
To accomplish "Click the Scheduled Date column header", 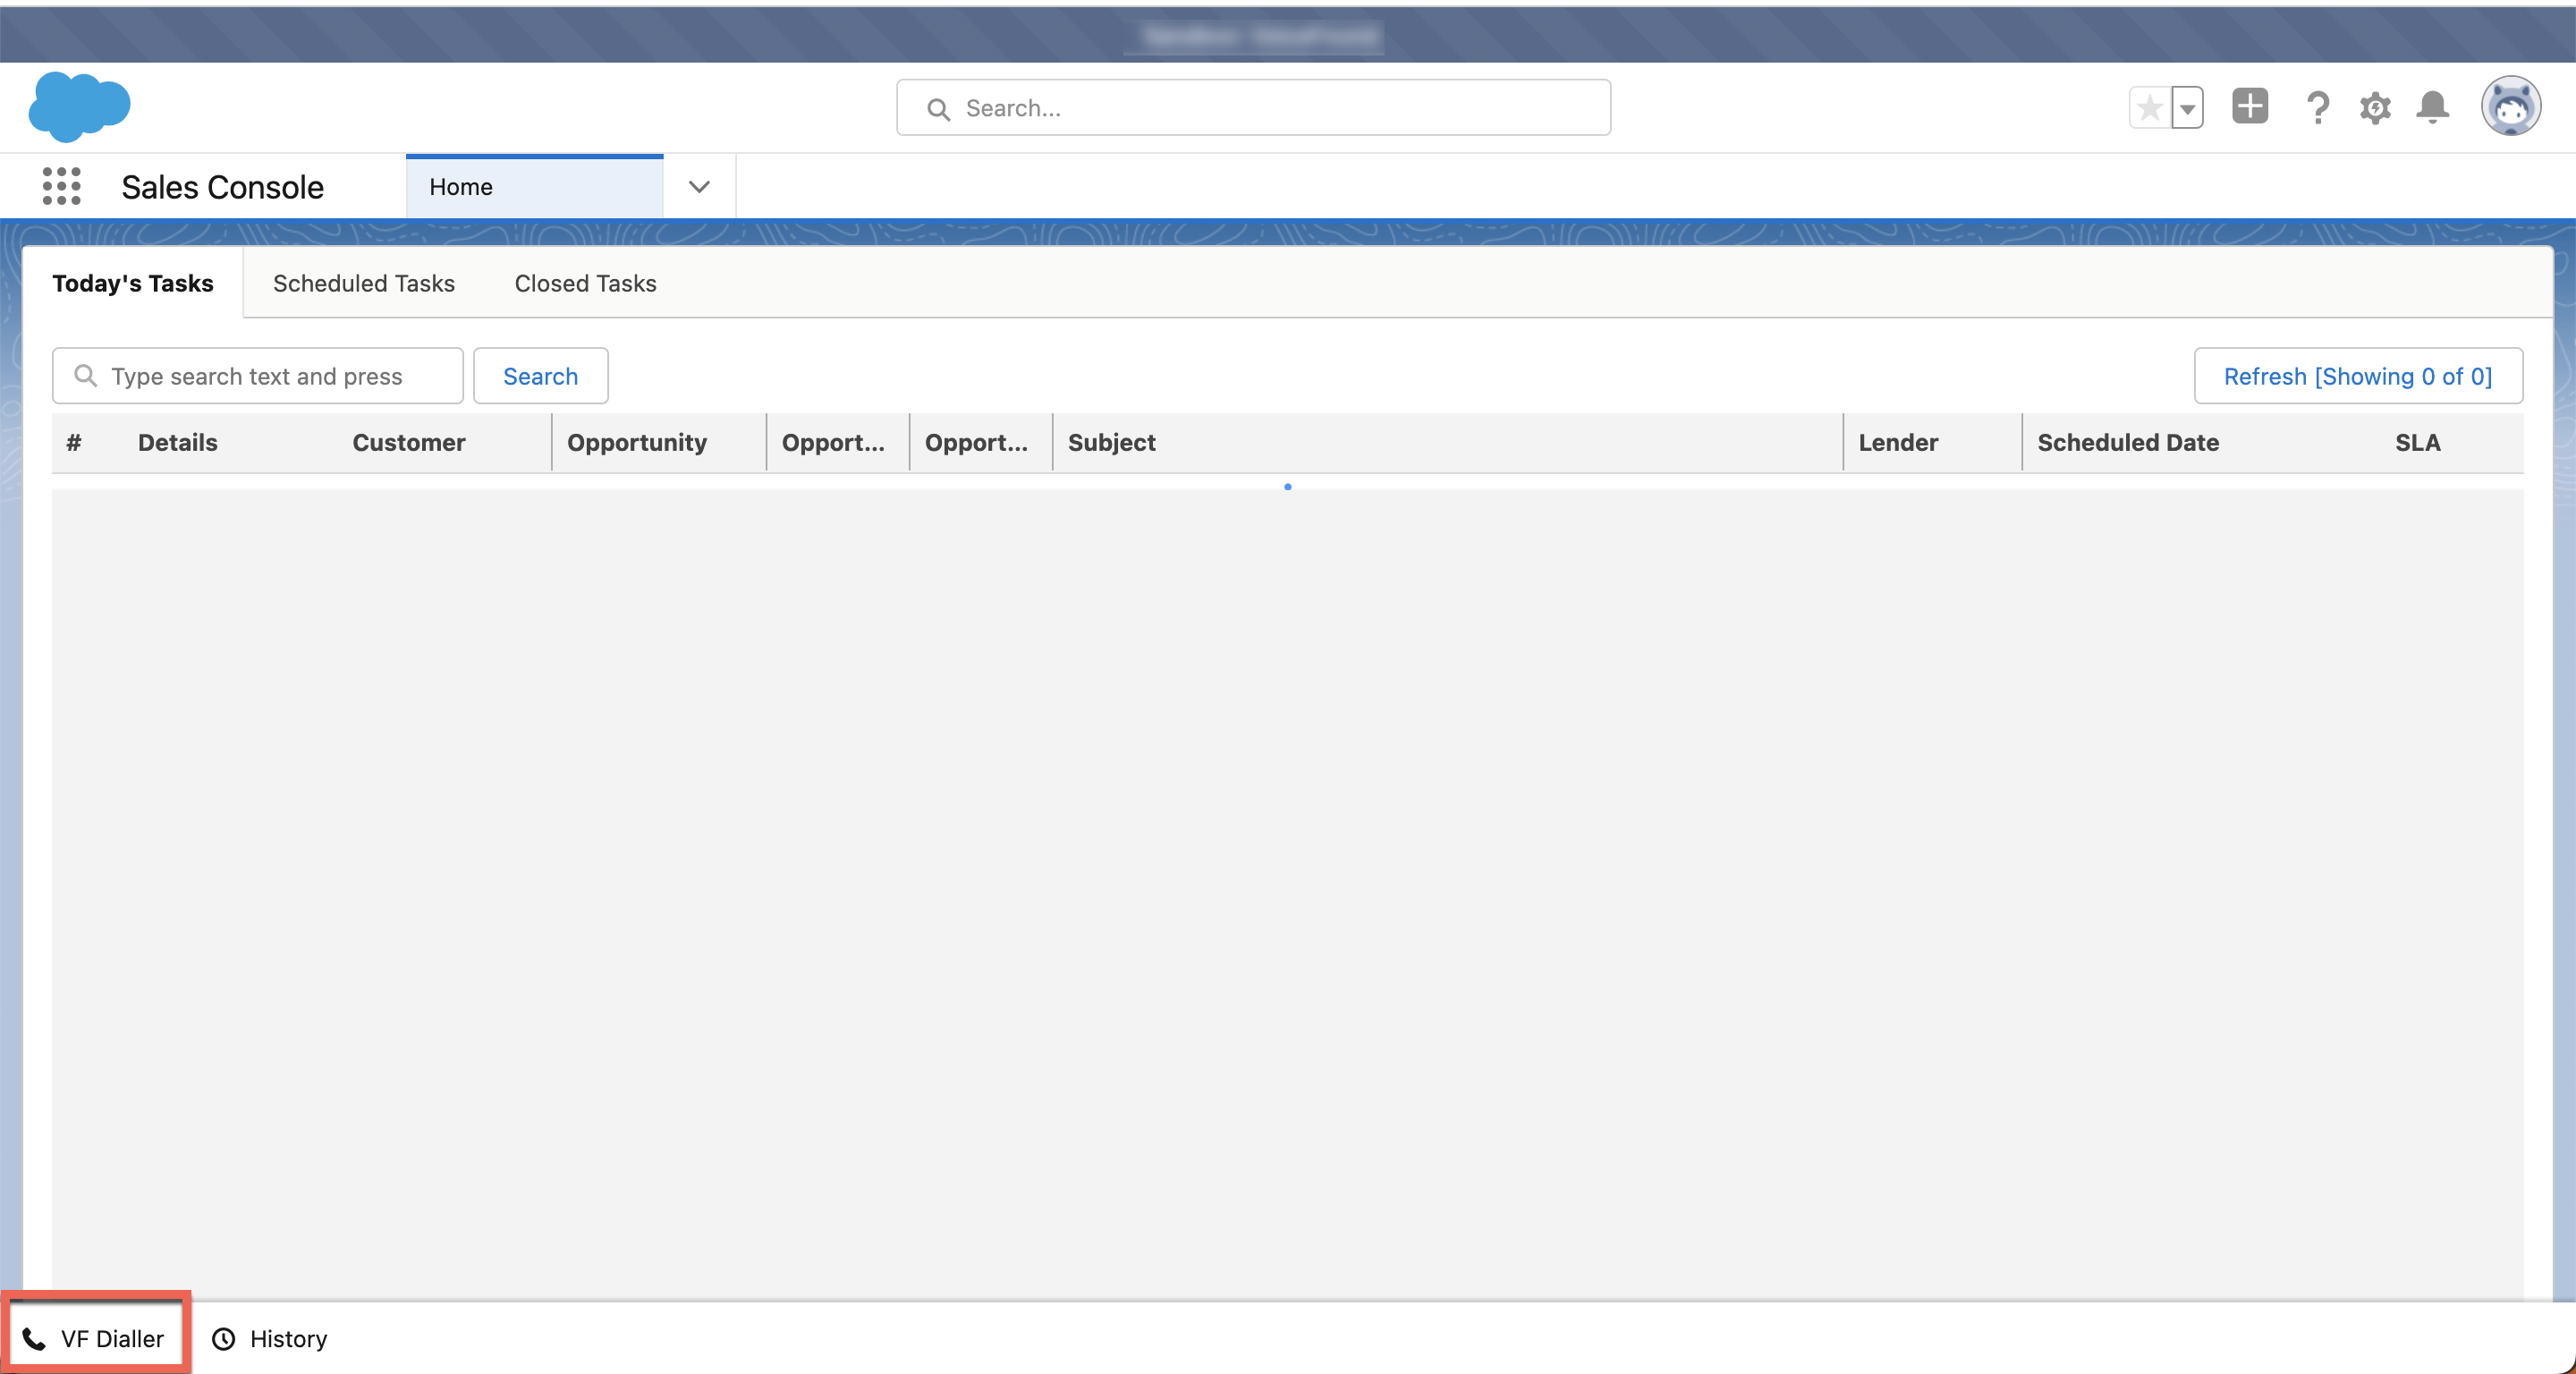I will pos(2127,442).
